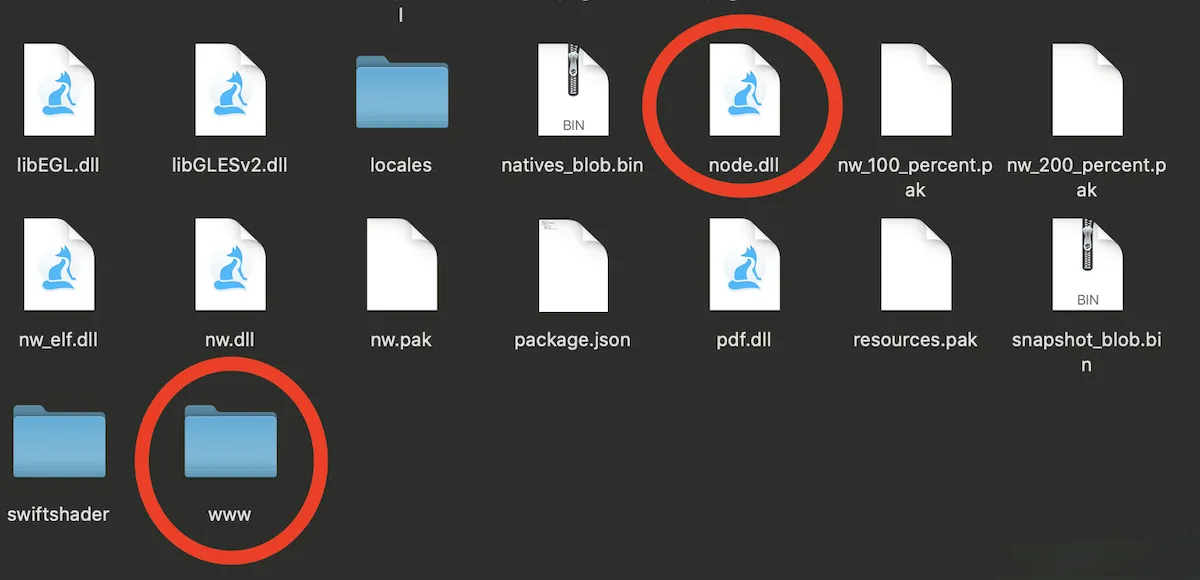
Task: Click the libGLESv2.dll file icon
Action: (x=229, y=91)
